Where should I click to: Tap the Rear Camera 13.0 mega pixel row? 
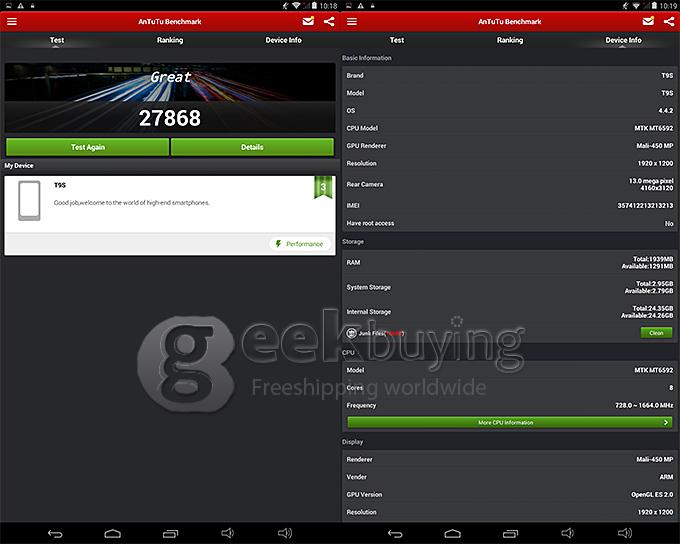coord(510,184)
